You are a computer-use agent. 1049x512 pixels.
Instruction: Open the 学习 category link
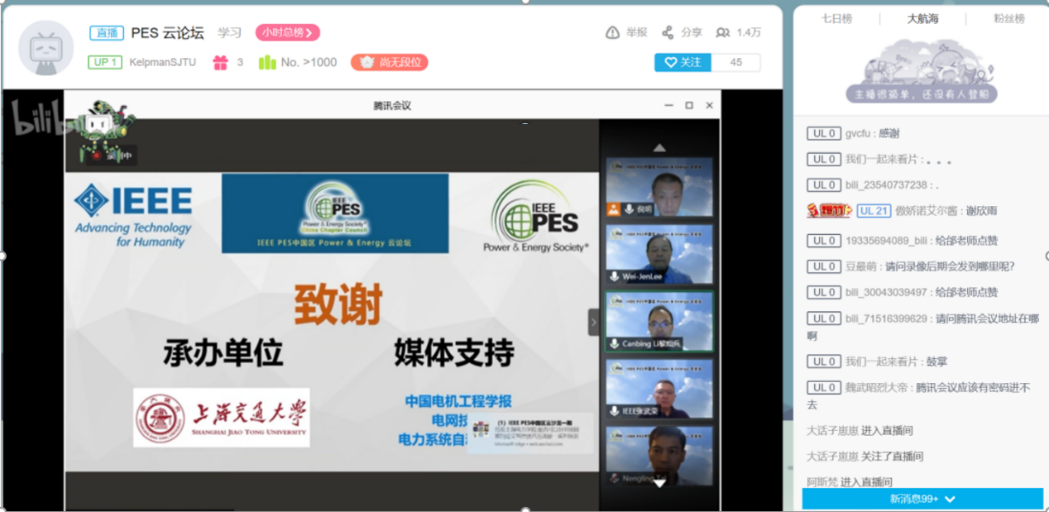[x=229, y=33]
